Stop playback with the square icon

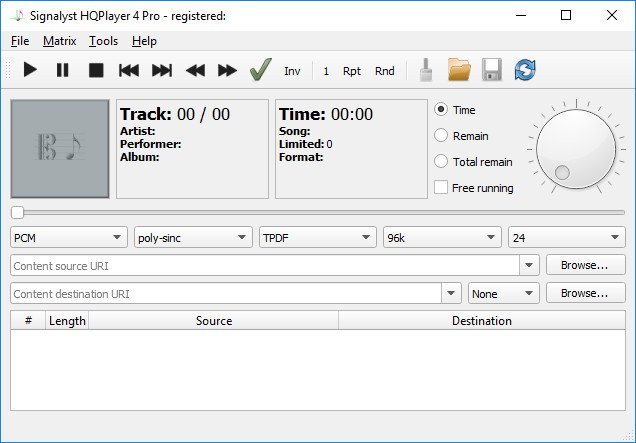pyautogui.click(x=96, y=70)
